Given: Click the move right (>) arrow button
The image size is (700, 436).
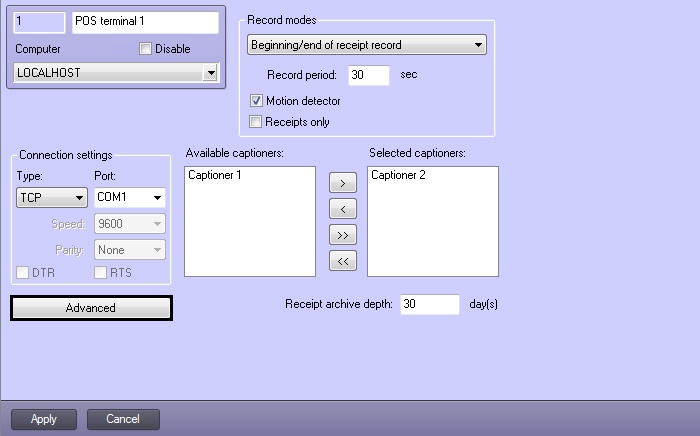Looking at the screenshot, I should click(x=342, y=184).
